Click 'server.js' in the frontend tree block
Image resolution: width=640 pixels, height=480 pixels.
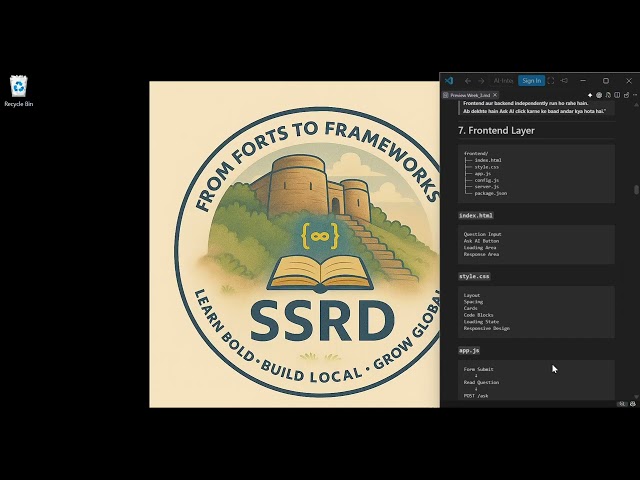click(x=487, y=187)
